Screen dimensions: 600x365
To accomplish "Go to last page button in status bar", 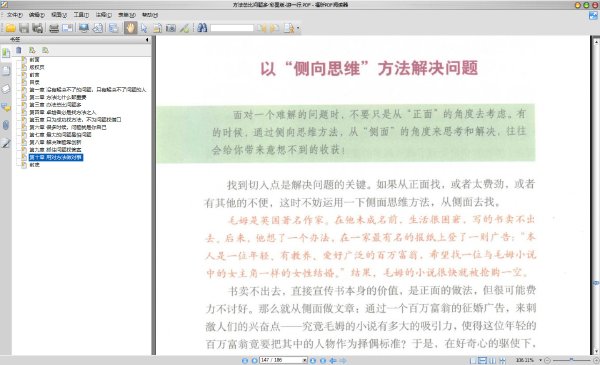I will click(323, 360).
